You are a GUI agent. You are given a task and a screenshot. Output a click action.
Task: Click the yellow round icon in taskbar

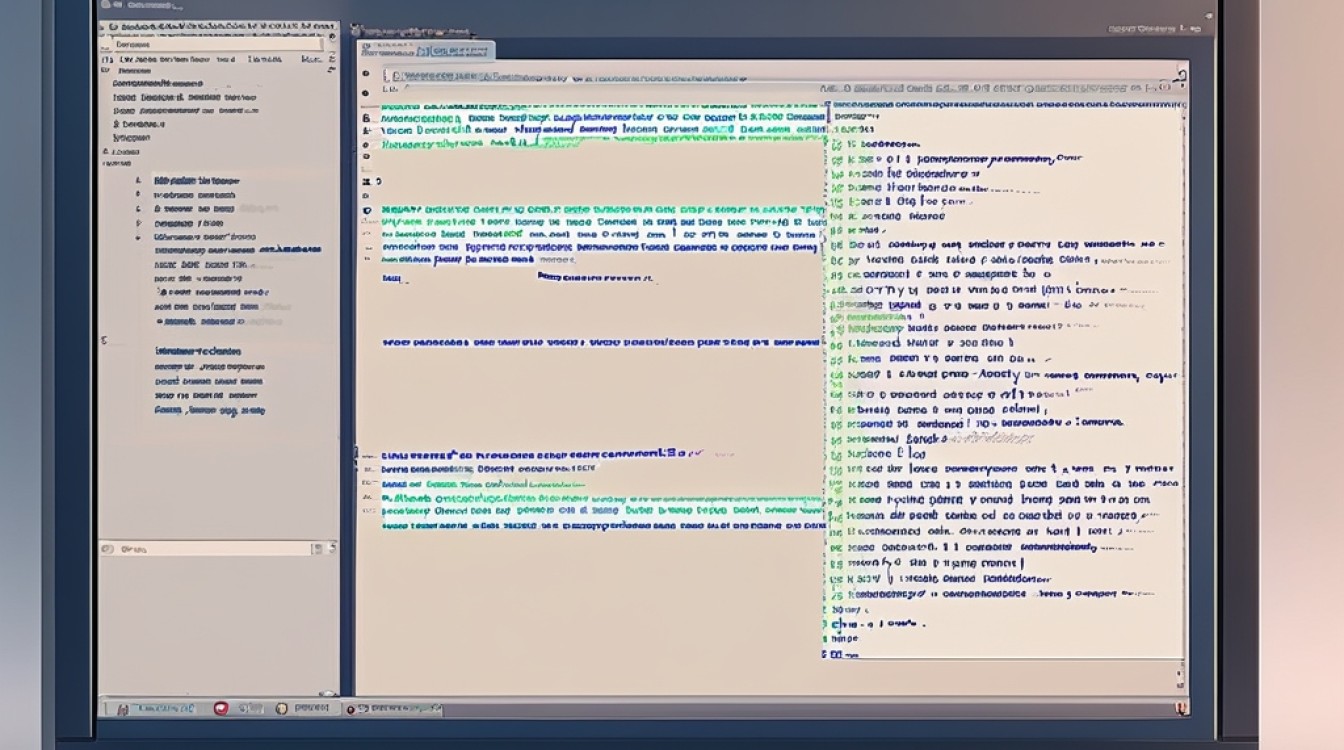(x=281, y=708)
